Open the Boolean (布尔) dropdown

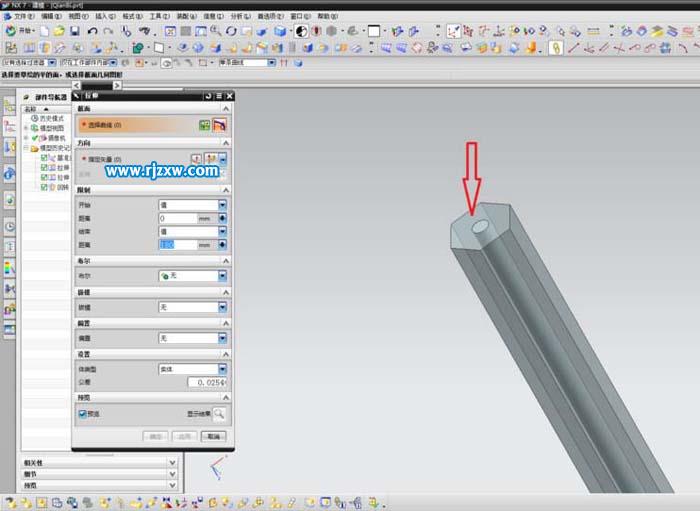pyautogui.click(x=222, y=275)
